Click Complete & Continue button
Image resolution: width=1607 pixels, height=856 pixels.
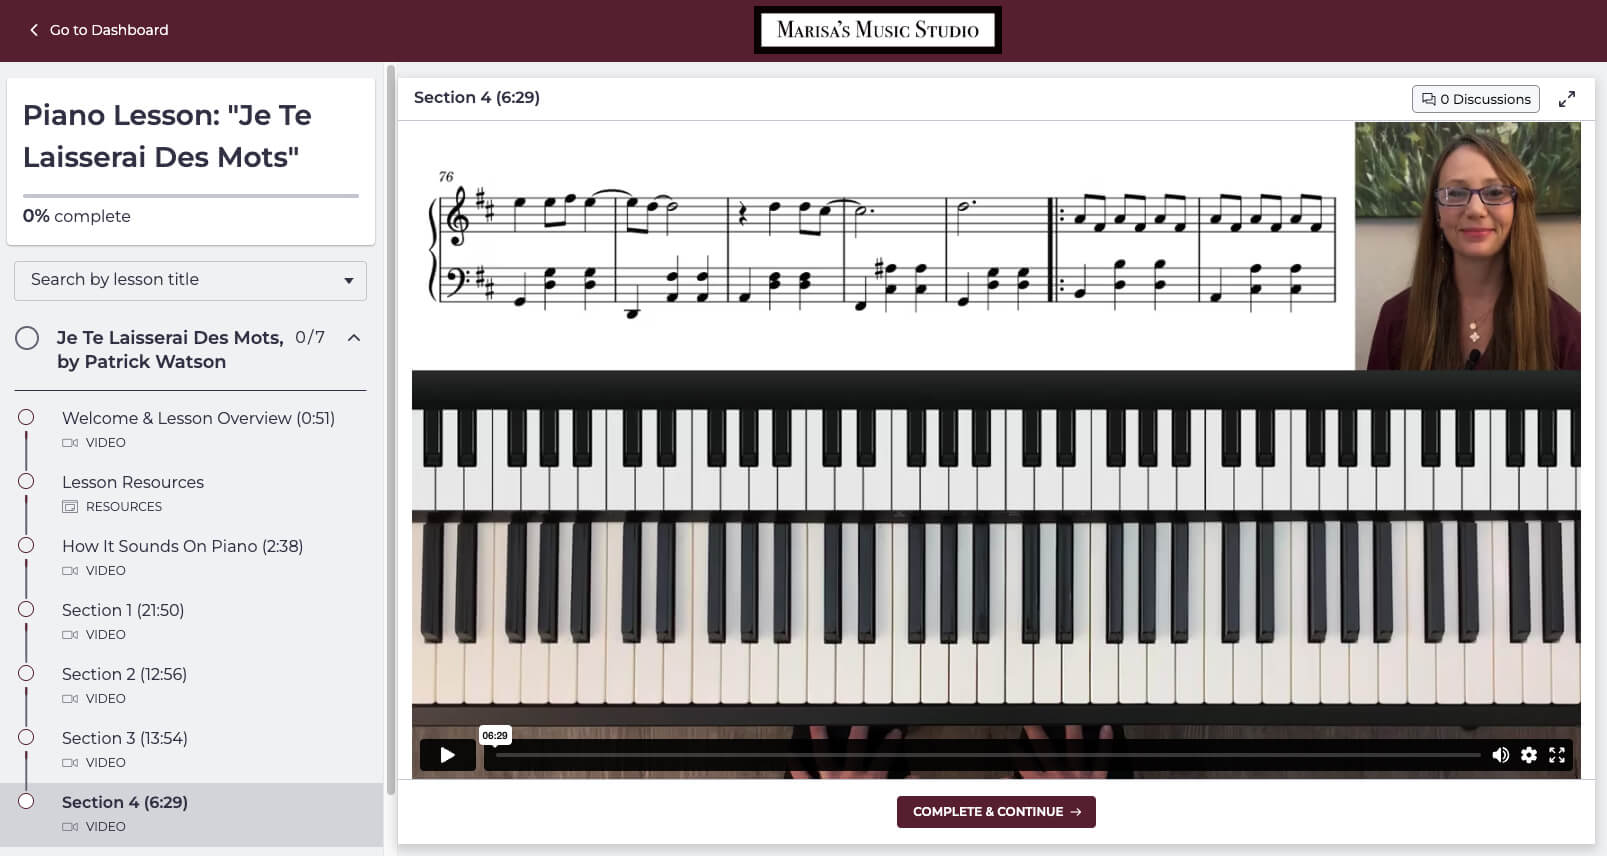pos(996,812)
